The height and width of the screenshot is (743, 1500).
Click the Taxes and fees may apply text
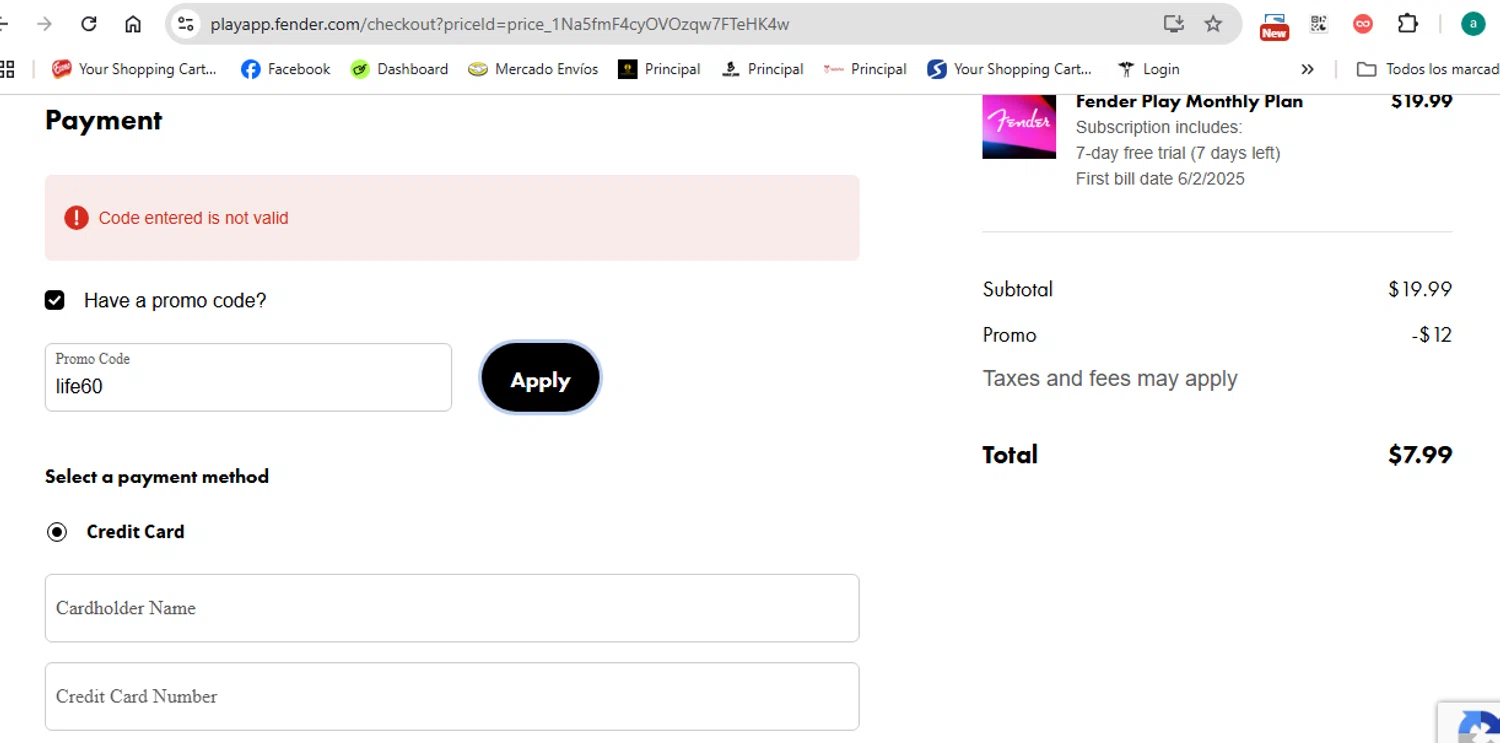pos(1110,379)
